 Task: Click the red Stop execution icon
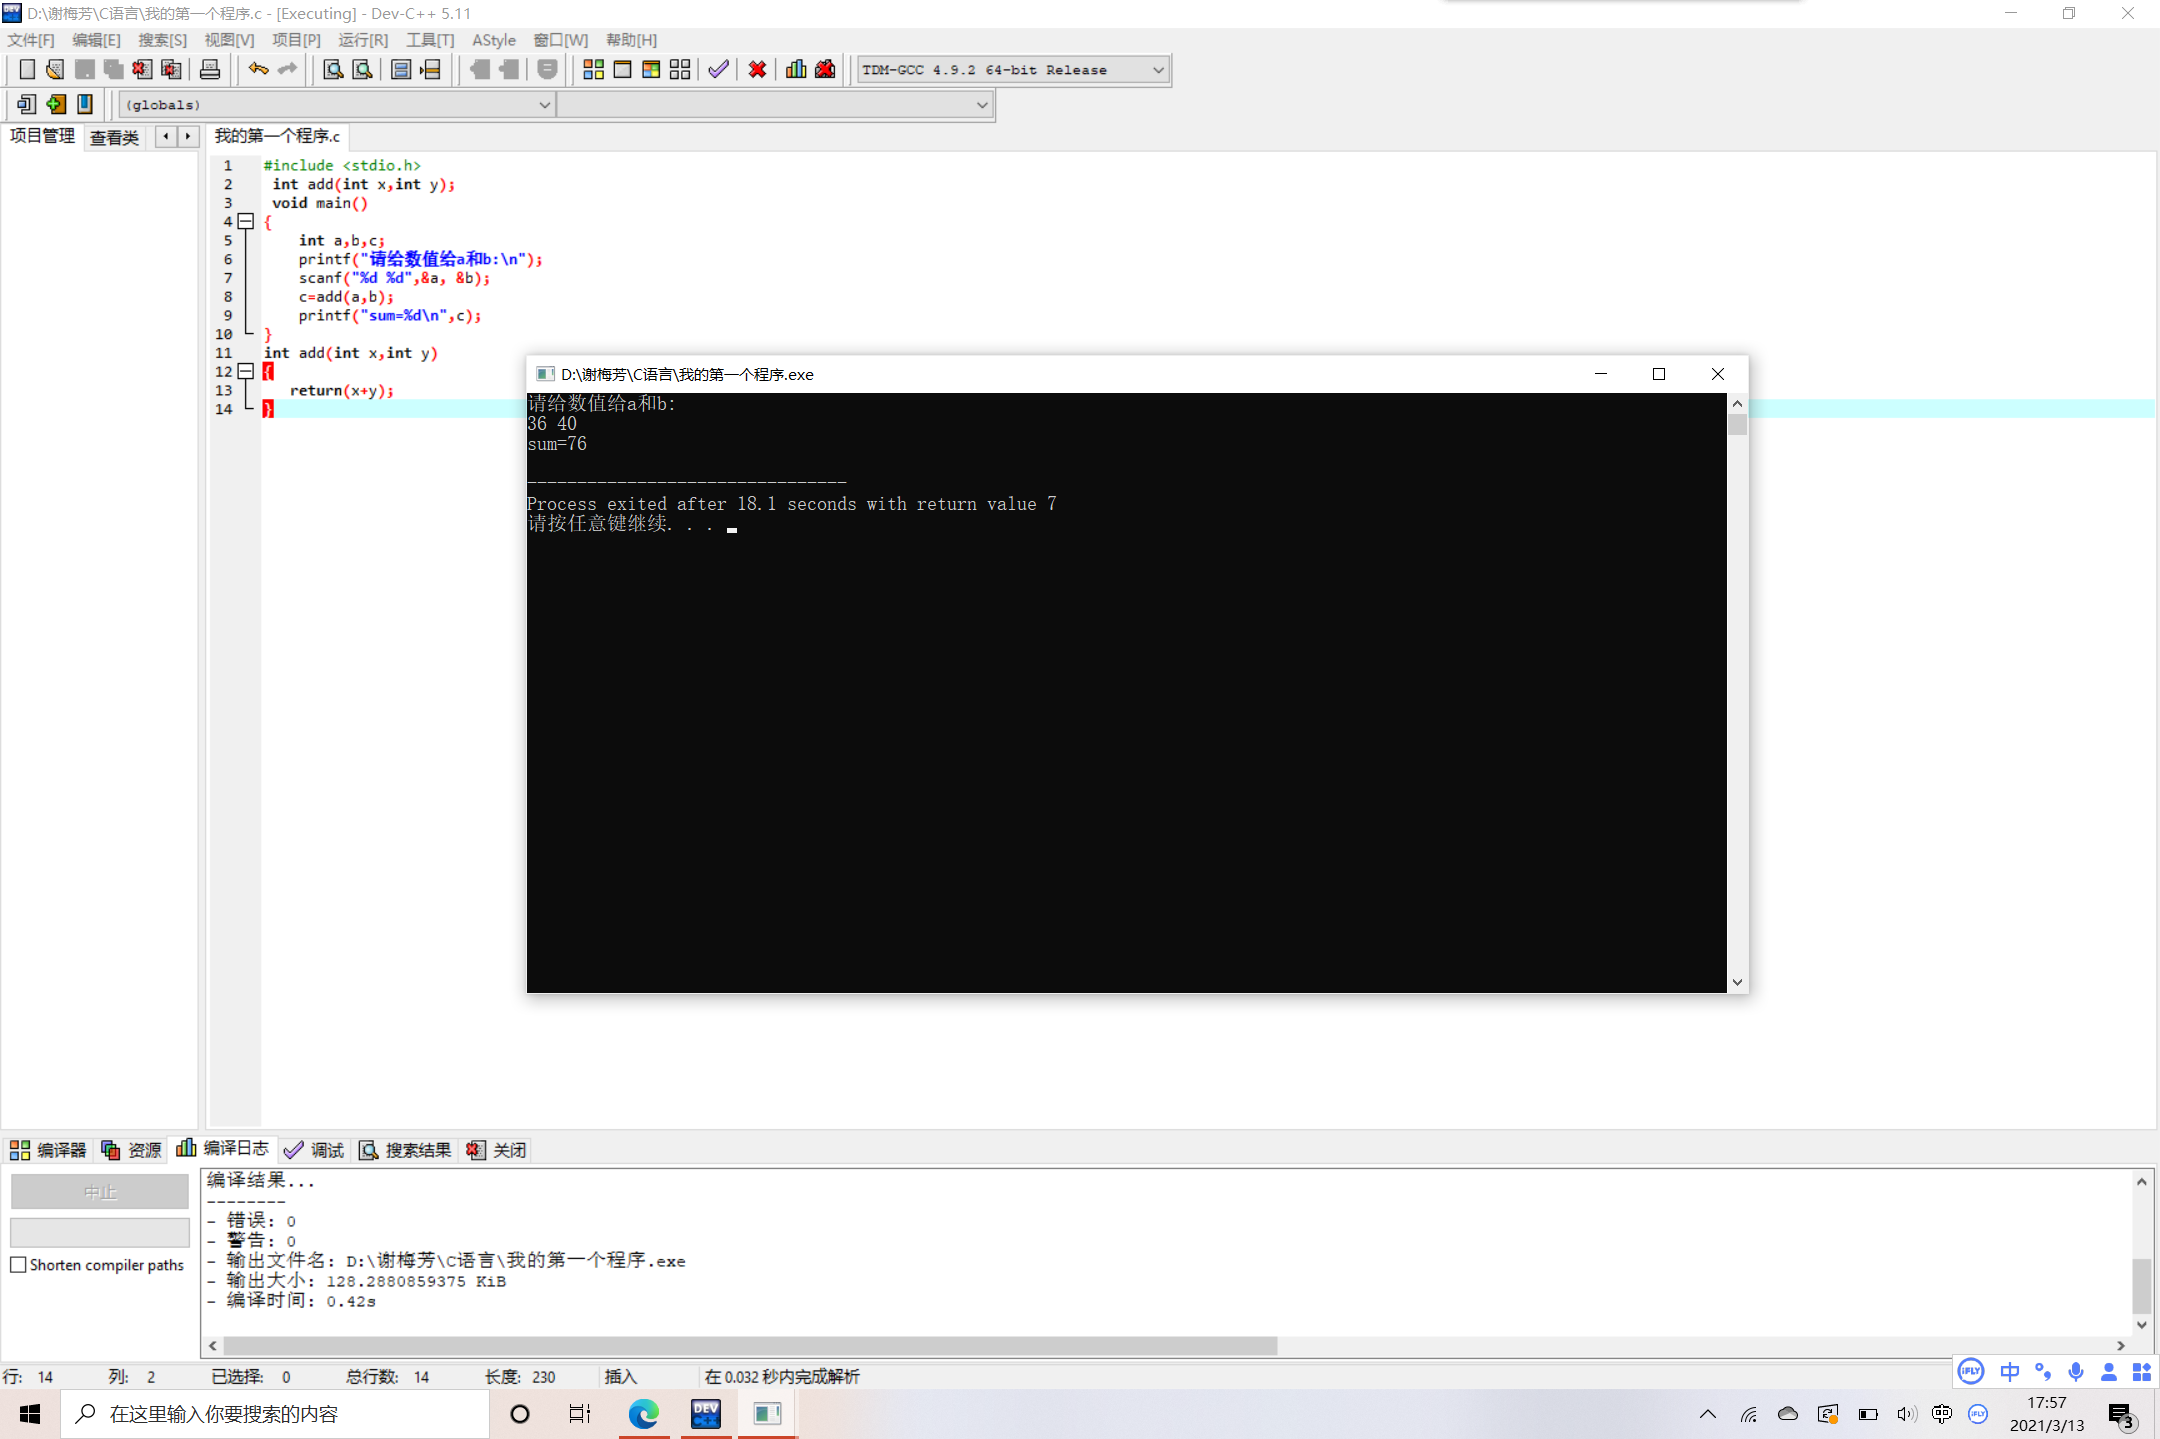pos(757,69)
